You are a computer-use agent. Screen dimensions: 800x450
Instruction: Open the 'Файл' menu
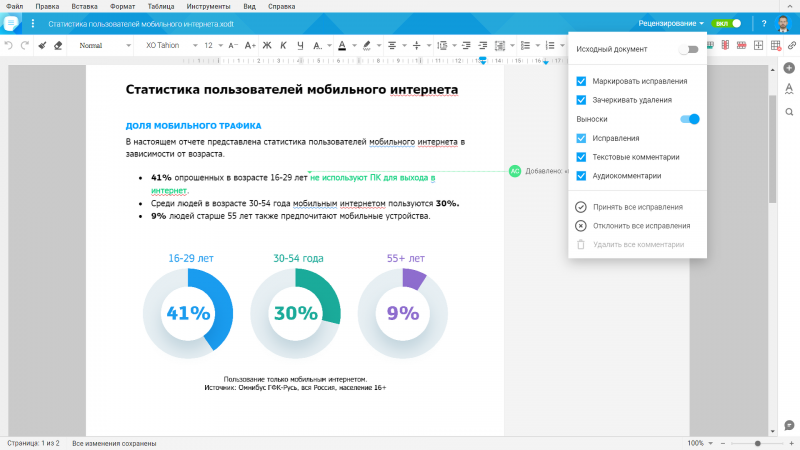(x=15, y=6)
